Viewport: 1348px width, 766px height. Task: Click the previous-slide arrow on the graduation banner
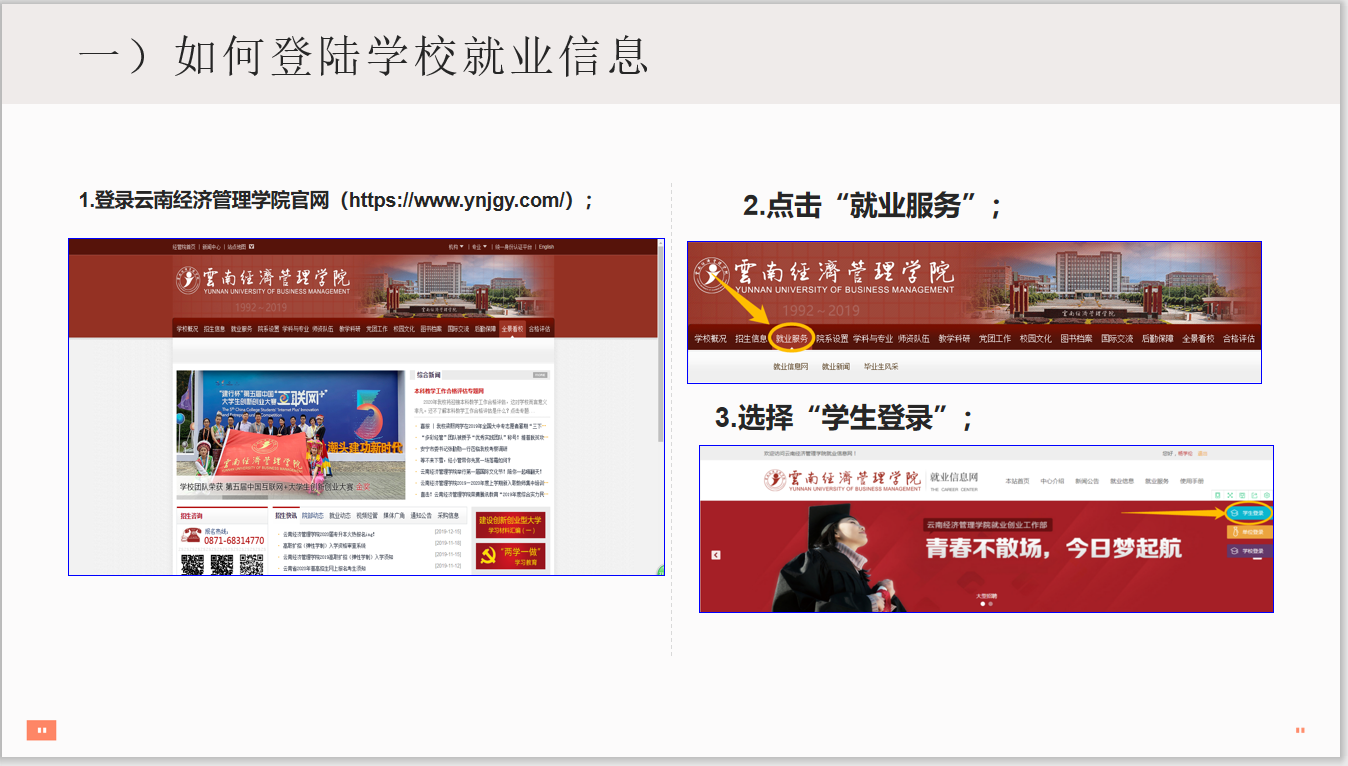point(716,555)
